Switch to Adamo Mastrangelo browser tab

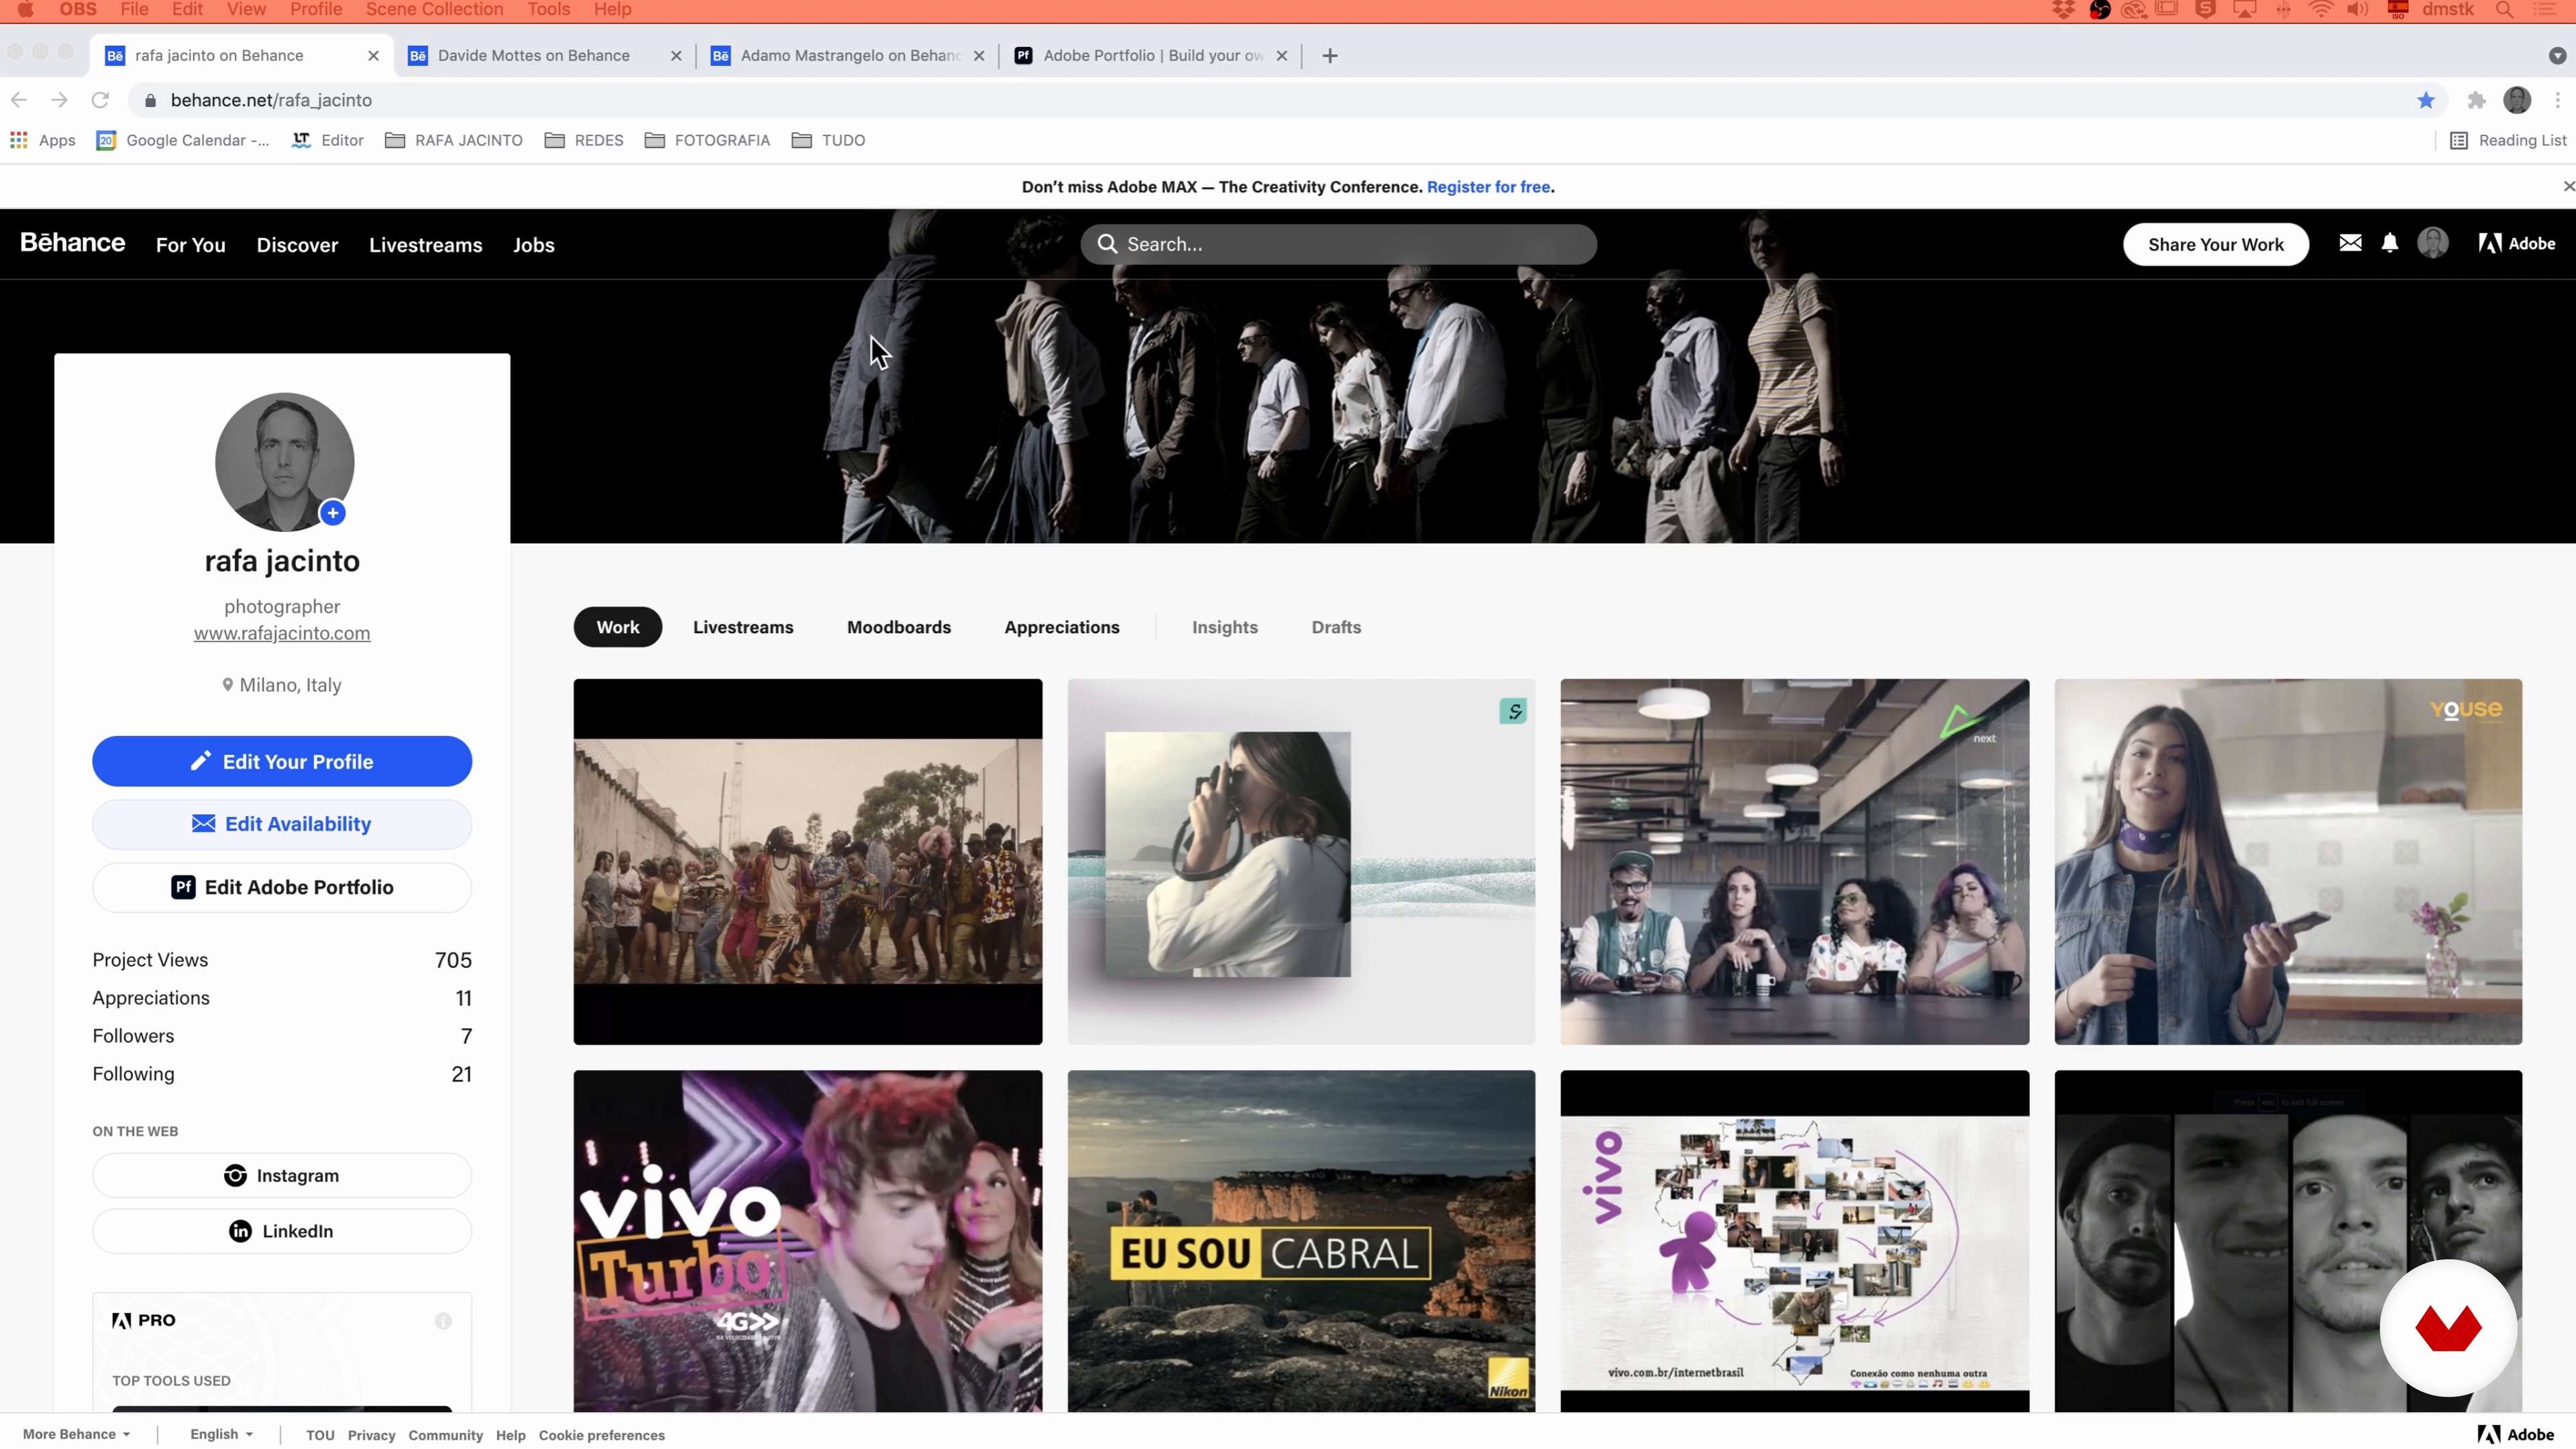(x=848, y=56)
